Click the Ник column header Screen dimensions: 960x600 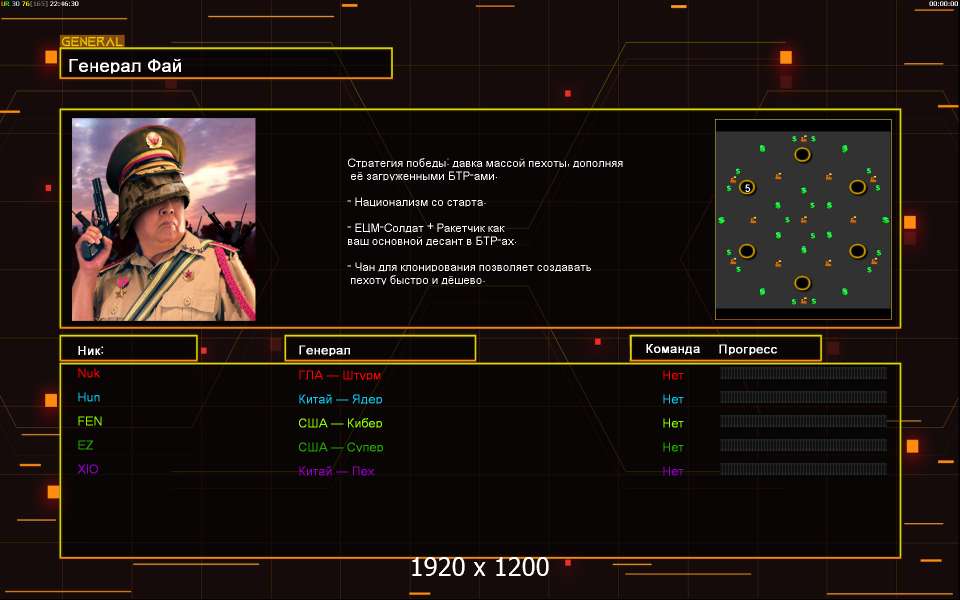[x=128, y=349]
